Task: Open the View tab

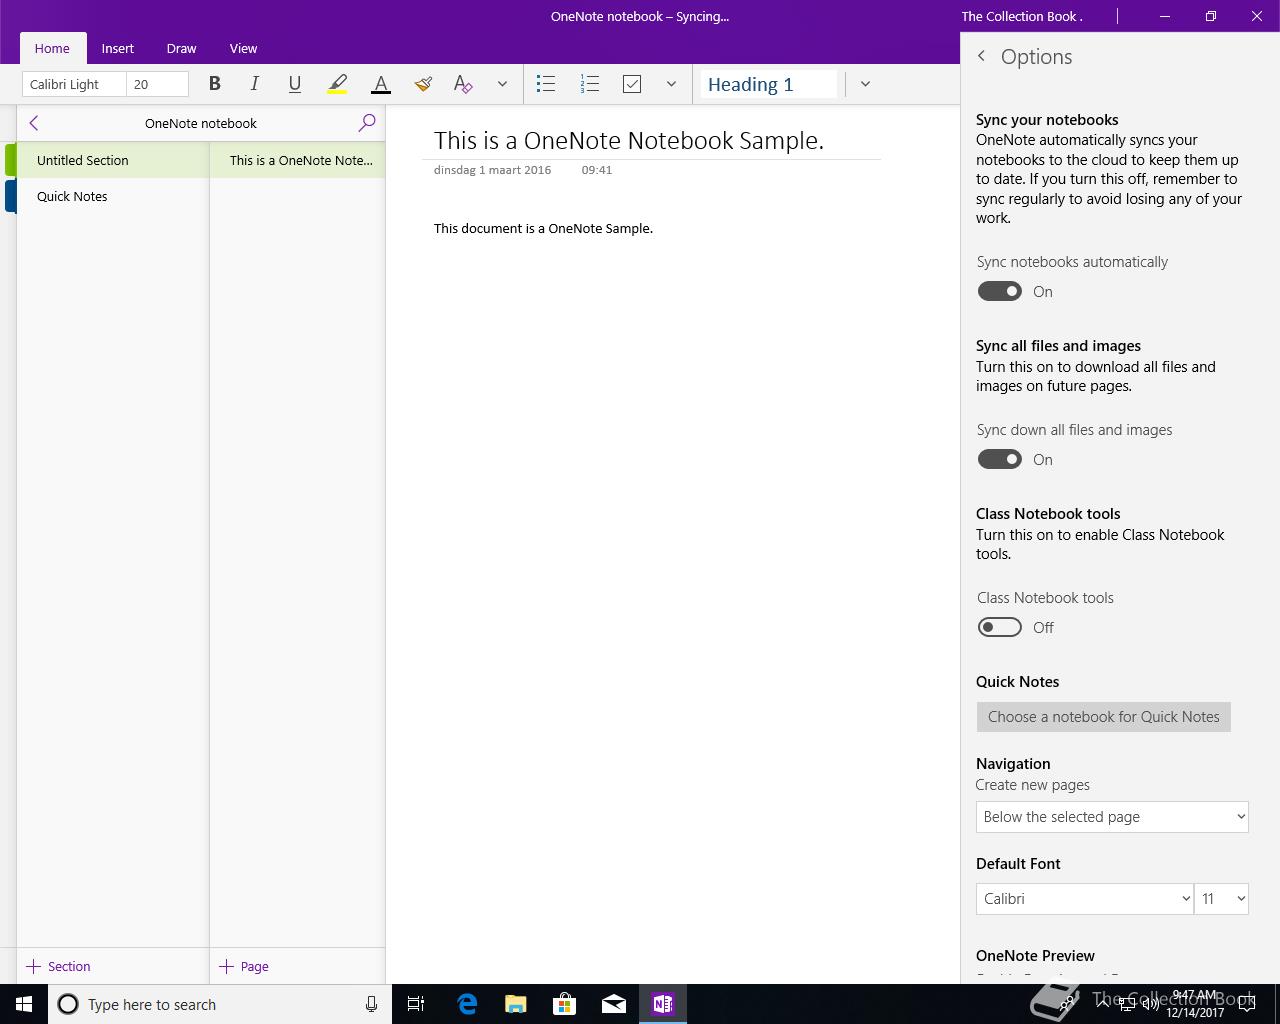Action: (243, 48)
